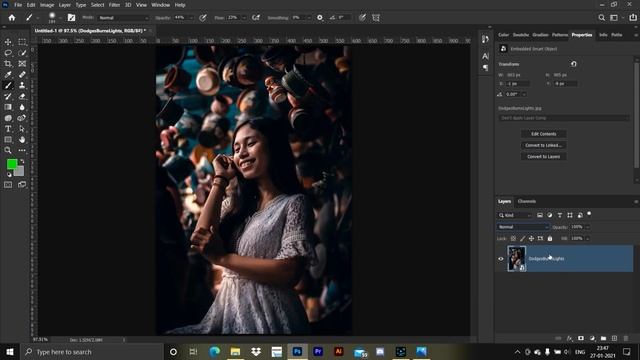Click the Convert to Layers button
The height and width of the screenshot is (360, 640).
tap(543, 157)
